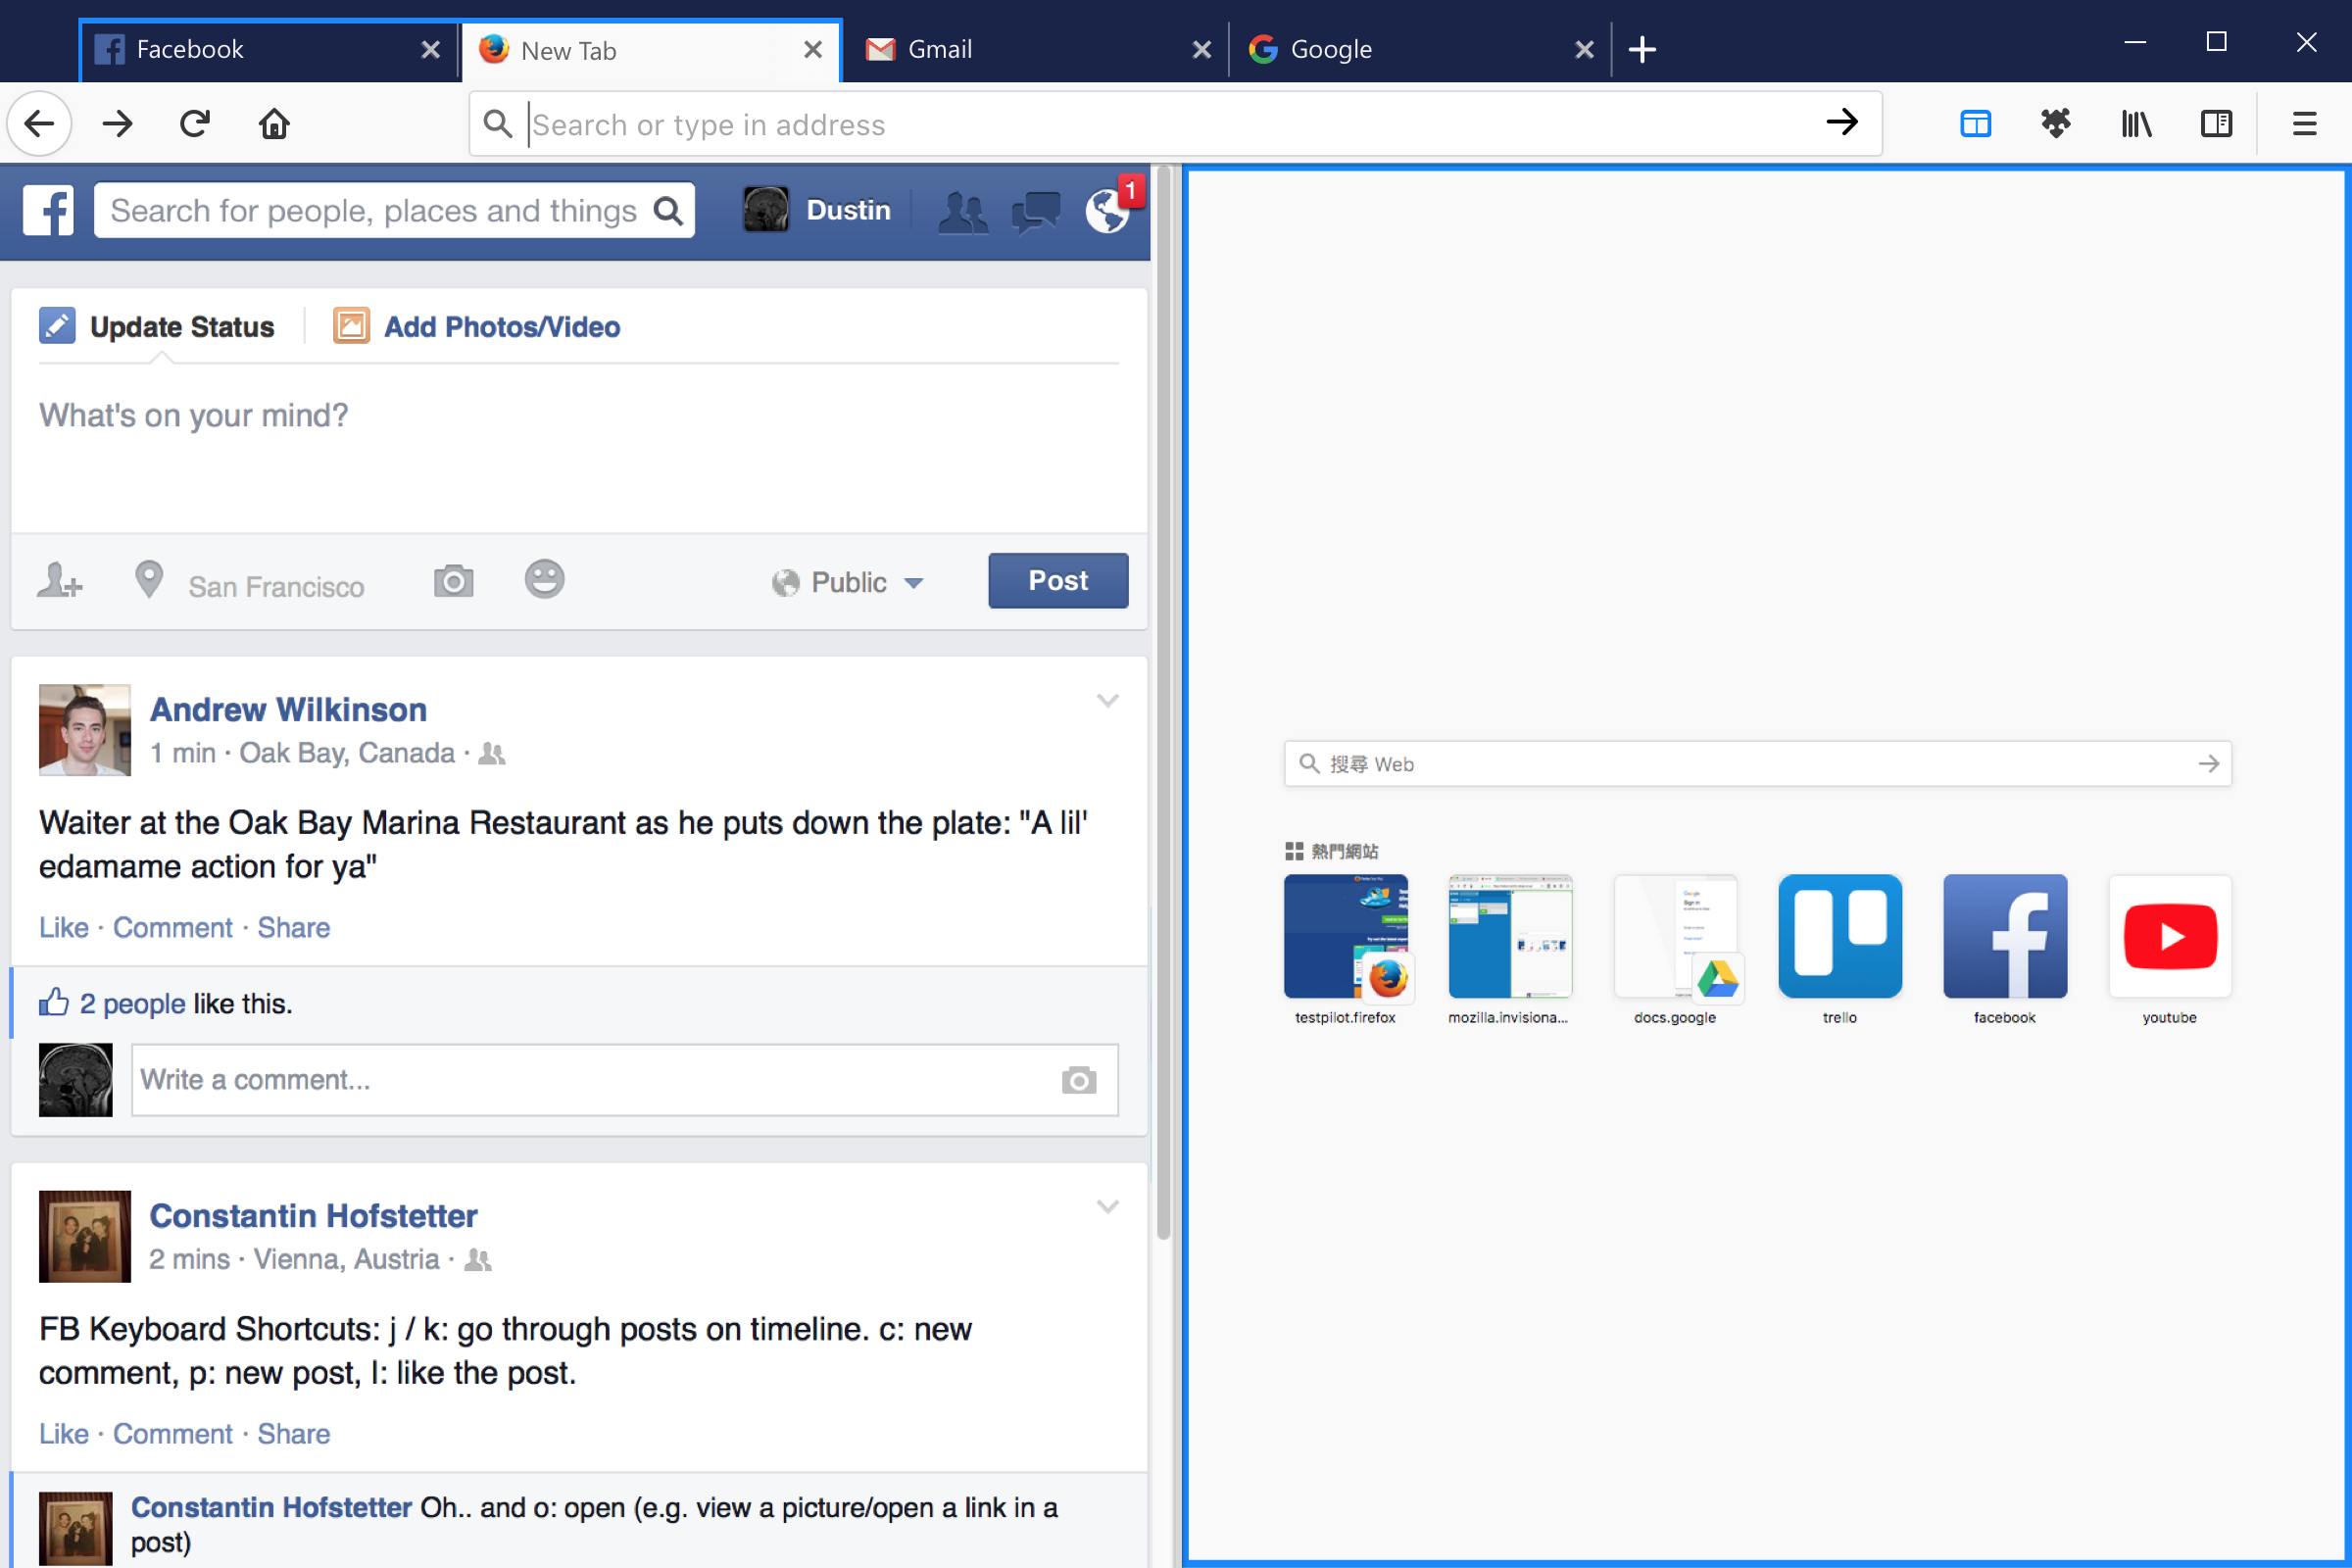
Task: Click the emoji smiley icon in composer
Action: [544, 580]
